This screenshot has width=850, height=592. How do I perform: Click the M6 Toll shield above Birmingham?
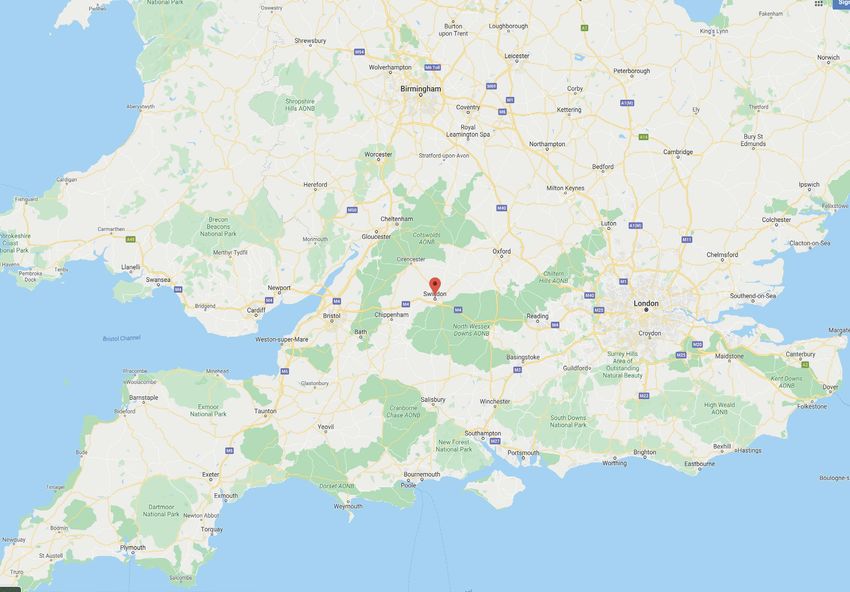(432, 68)
